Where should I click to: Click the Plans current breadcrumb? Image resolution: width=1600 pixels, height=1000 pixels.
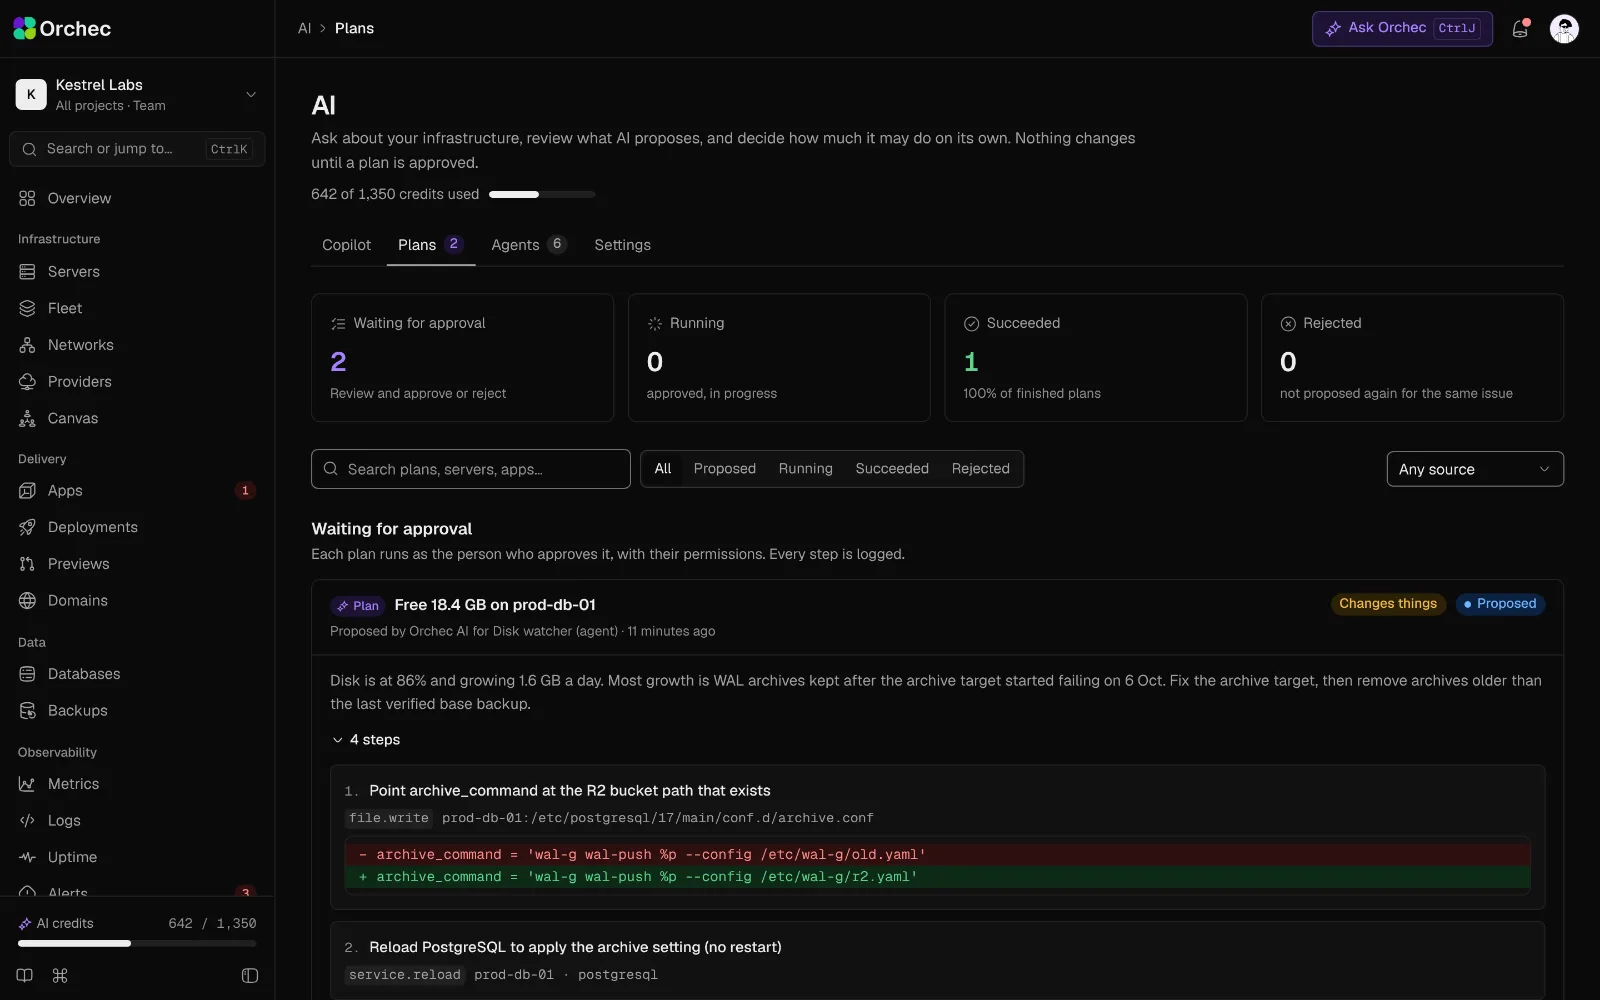pyautogui.click(x=354, y=28)
